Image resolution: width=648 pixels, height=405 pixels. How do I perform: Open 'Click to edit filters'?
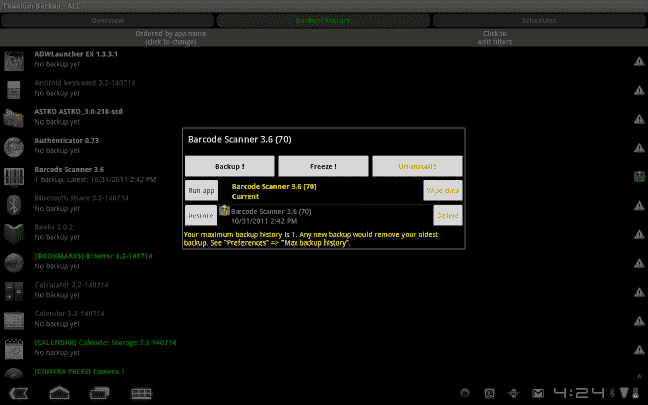pyautogui.click(x=495, y=38)
